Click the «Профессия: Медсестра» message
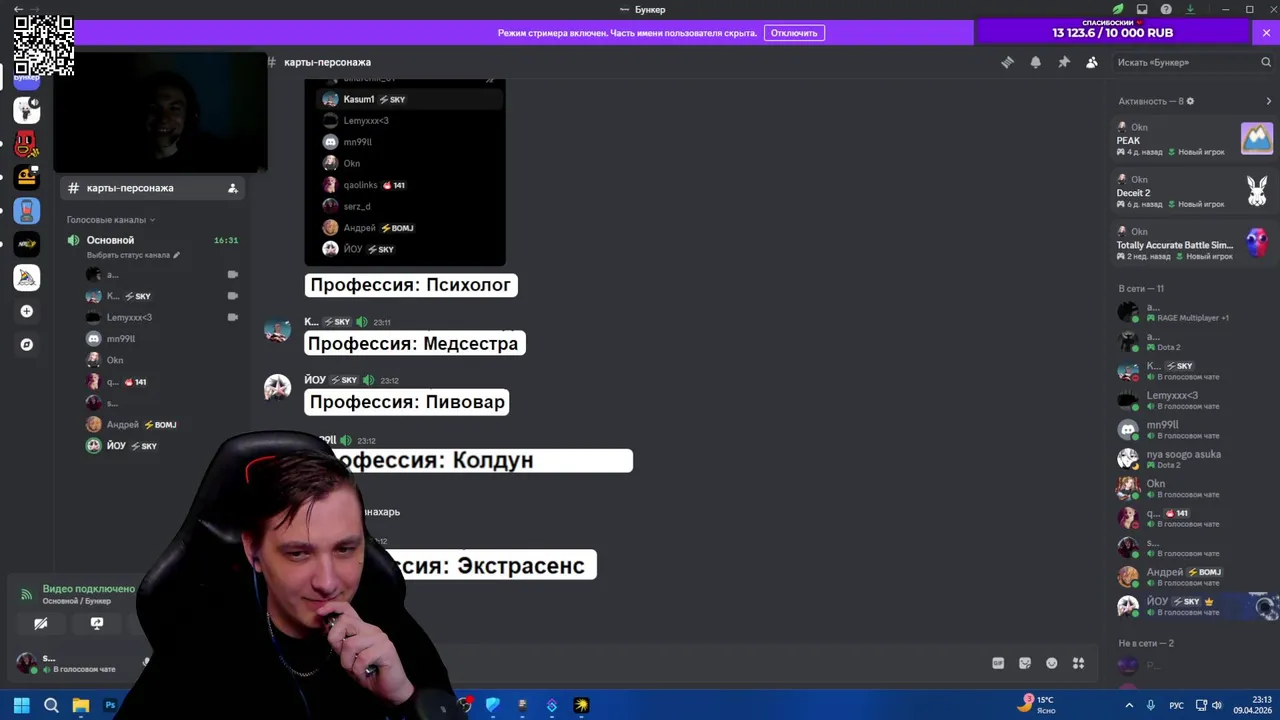 pos(413,344)
